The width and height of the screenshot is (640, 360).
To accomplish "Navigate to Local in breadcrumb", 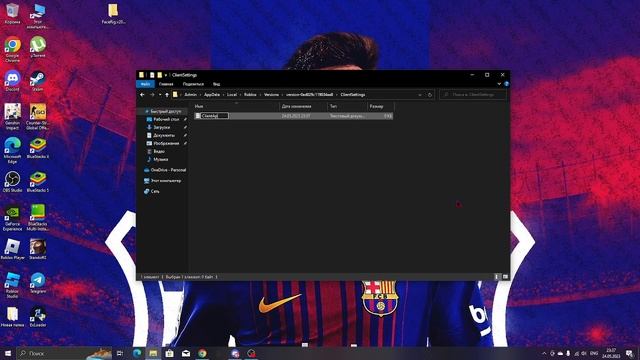I will (x=232, y=95).
